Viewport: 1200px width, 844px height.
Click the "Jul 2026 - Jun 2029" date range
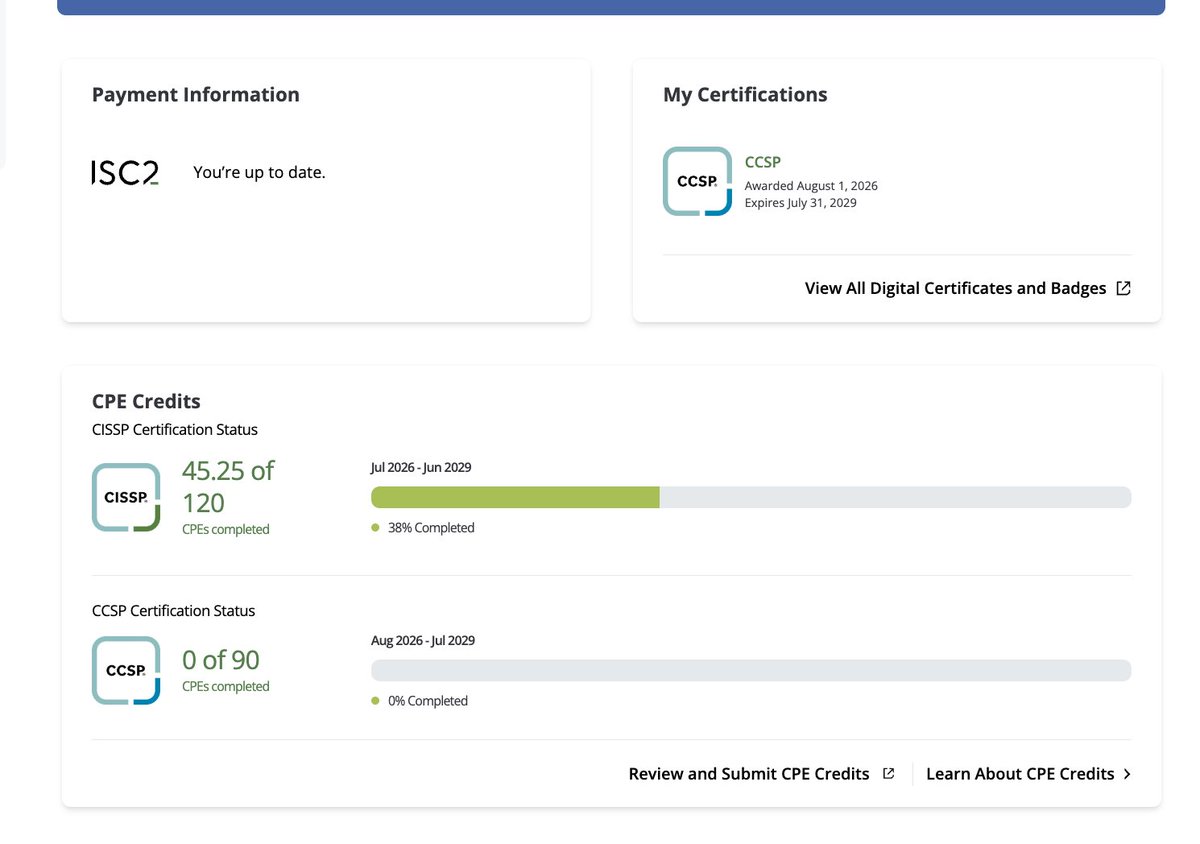[x=421, y=467]
